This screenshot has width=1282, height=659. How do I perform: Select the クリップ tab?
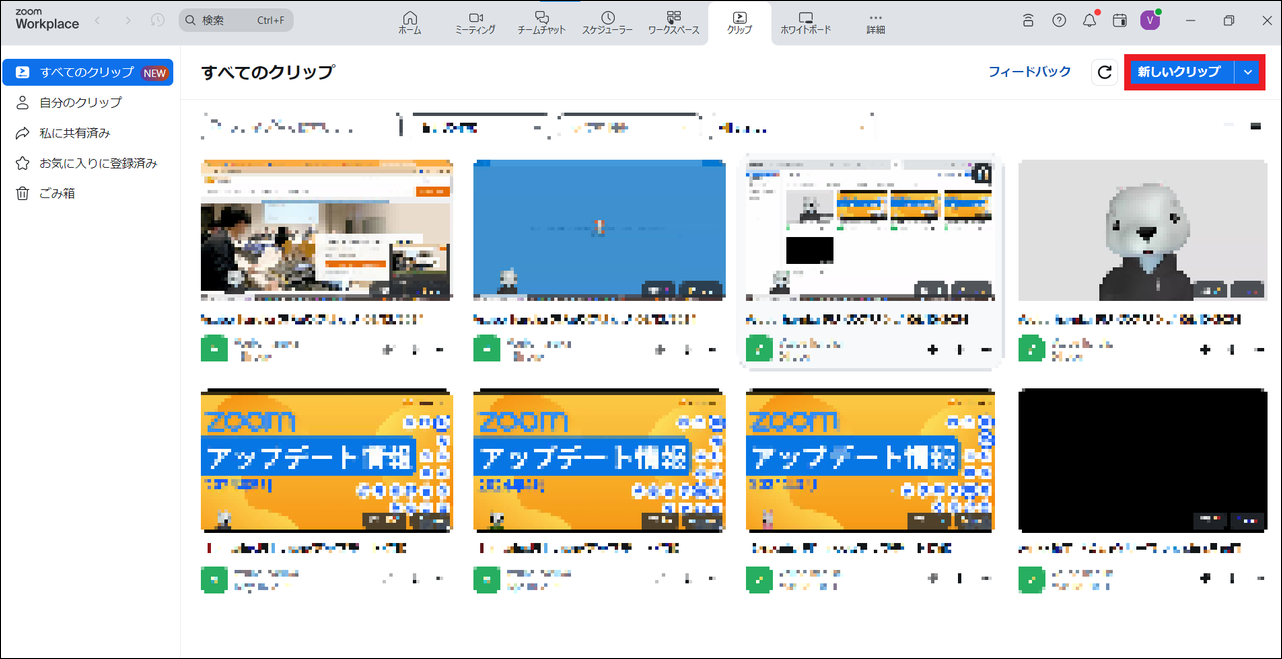pyautogui.click(x=739, y=22)
